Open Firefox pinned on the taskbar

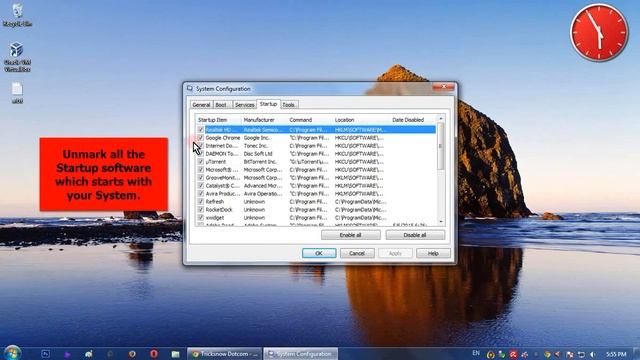coord(132,354)
